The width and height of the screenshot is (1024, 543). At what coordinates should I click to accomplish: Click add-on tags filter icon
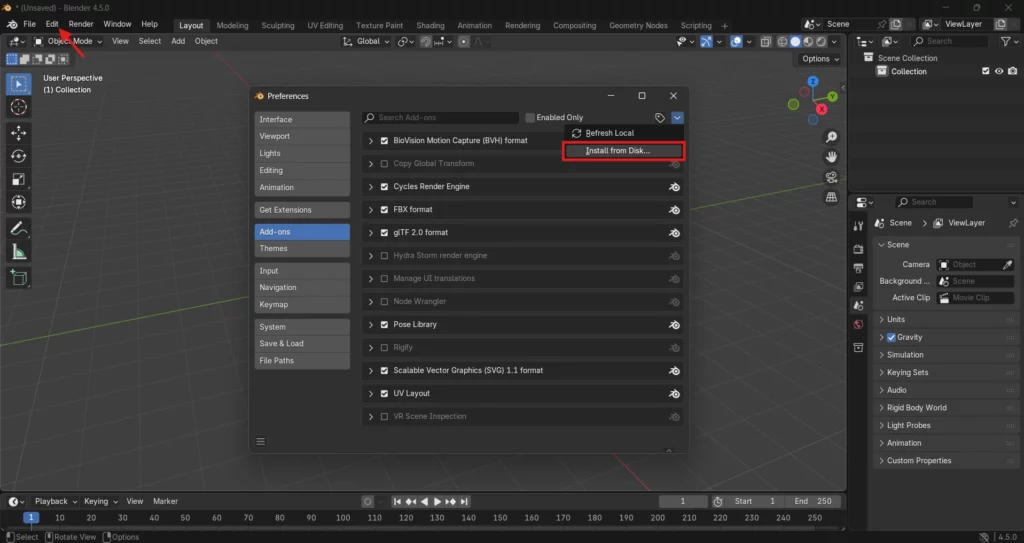tap(660, 118)
